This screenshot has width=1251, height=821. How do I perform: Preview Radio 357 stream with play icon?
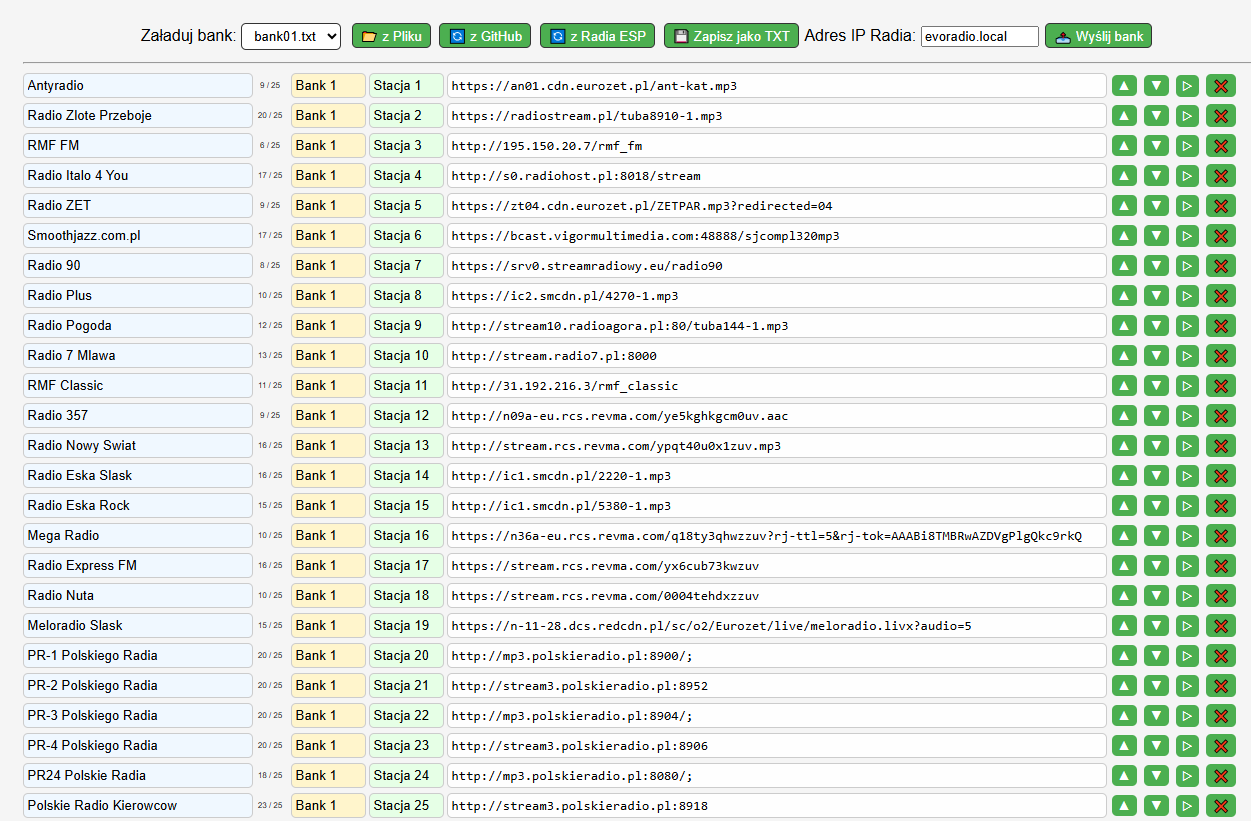(x=1187, y=416)
